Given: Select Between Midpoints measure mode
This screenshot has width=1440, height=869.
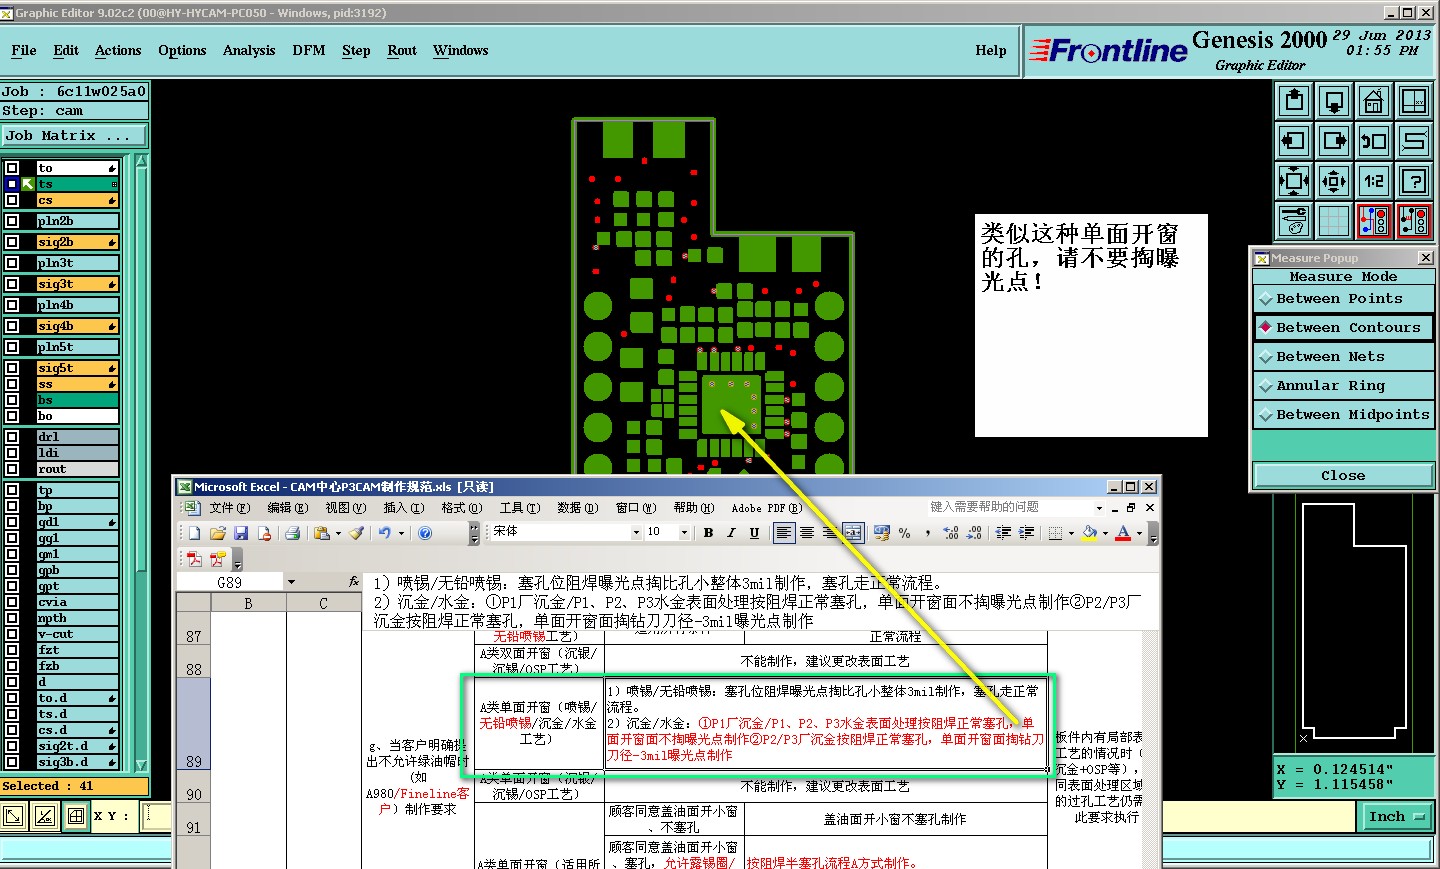Looking at the screenshot, I should point(1343,415).
